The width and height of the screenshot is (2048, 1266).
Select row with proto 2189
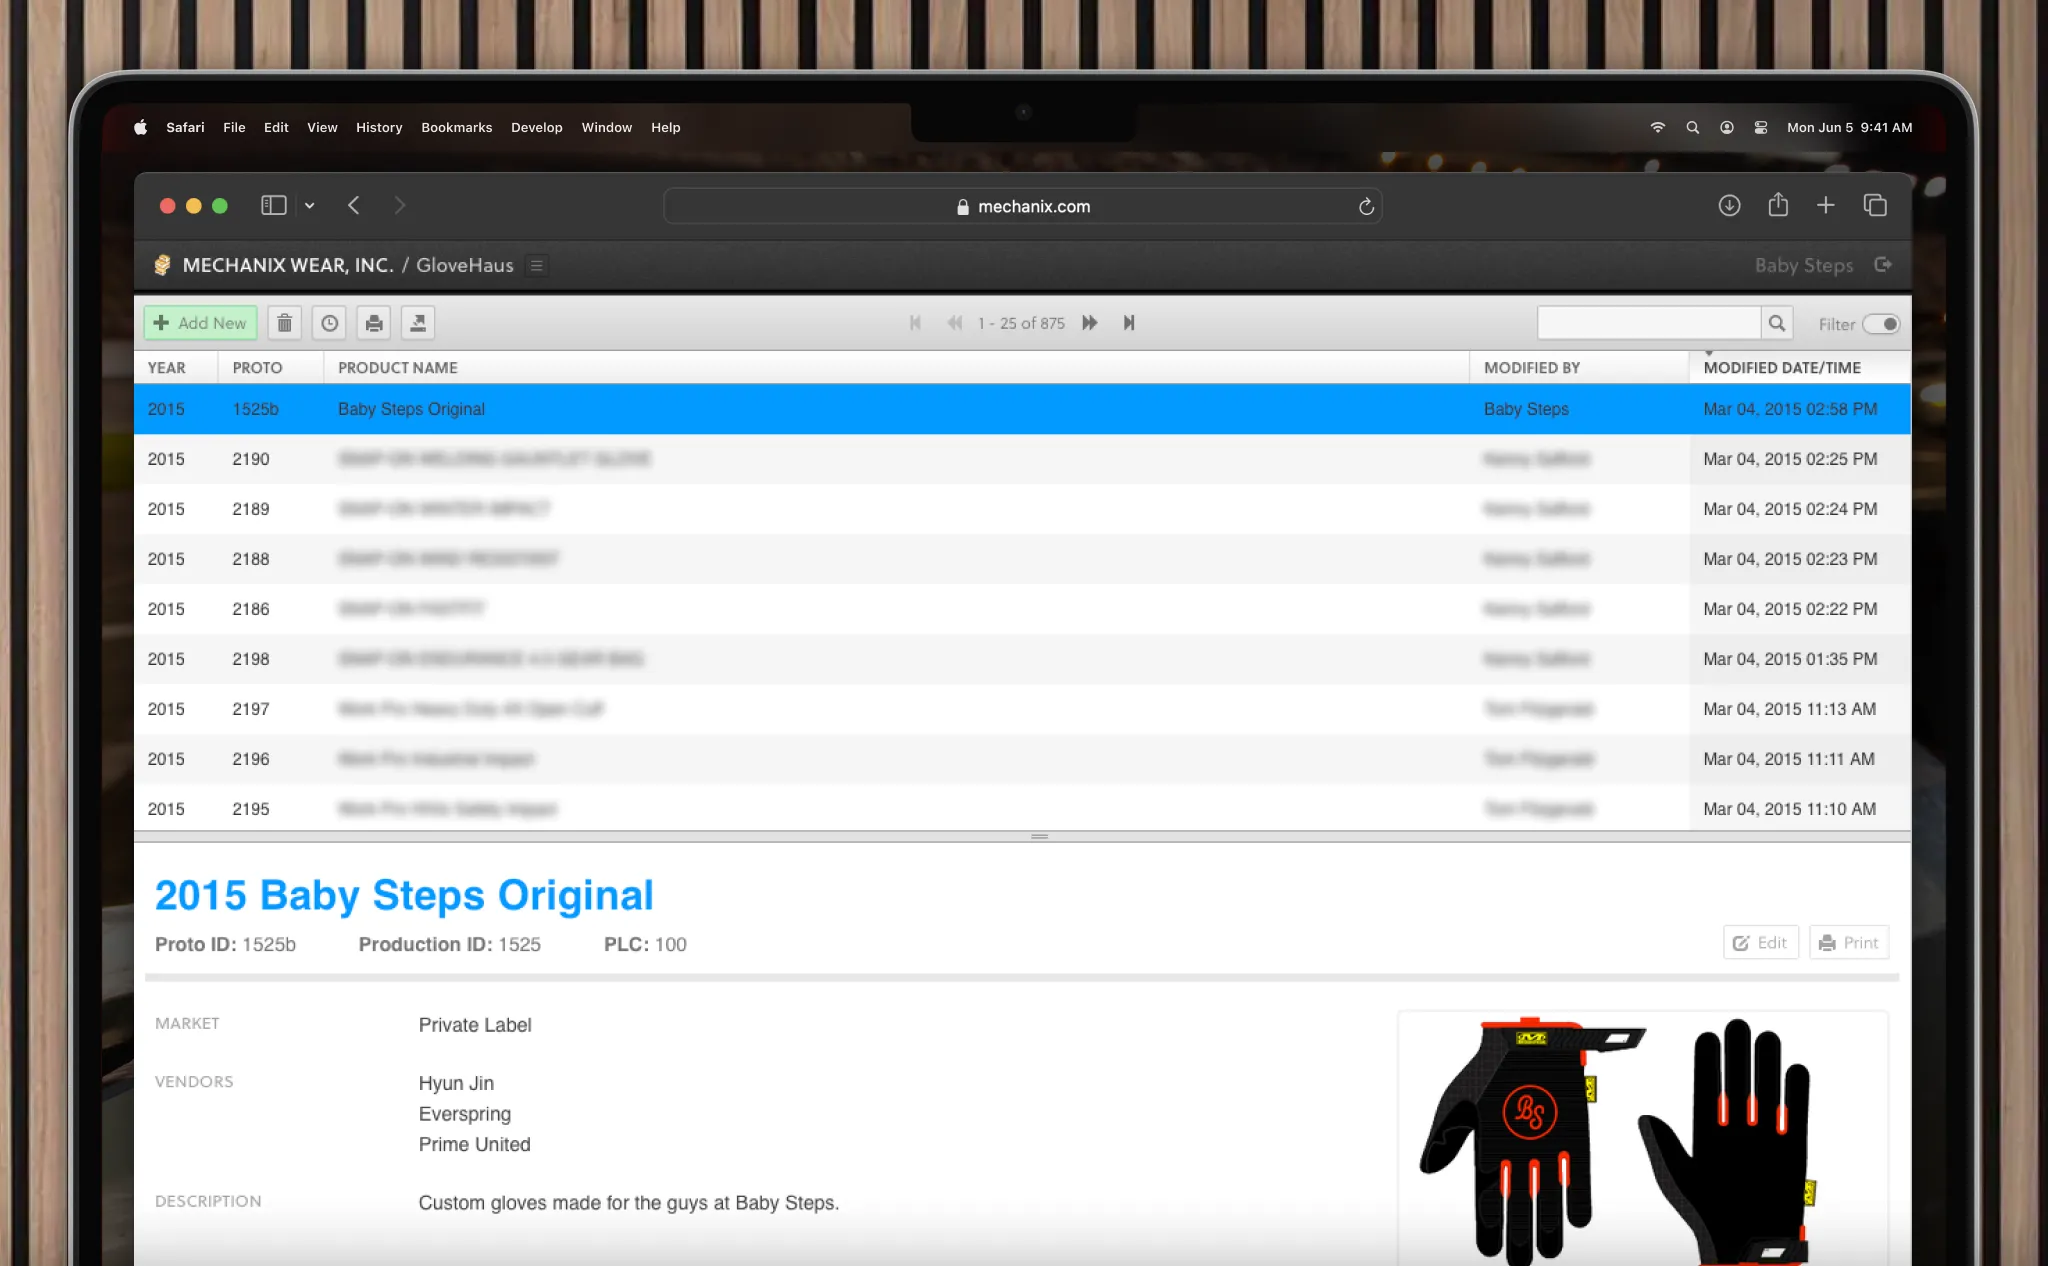point(1022,509)
